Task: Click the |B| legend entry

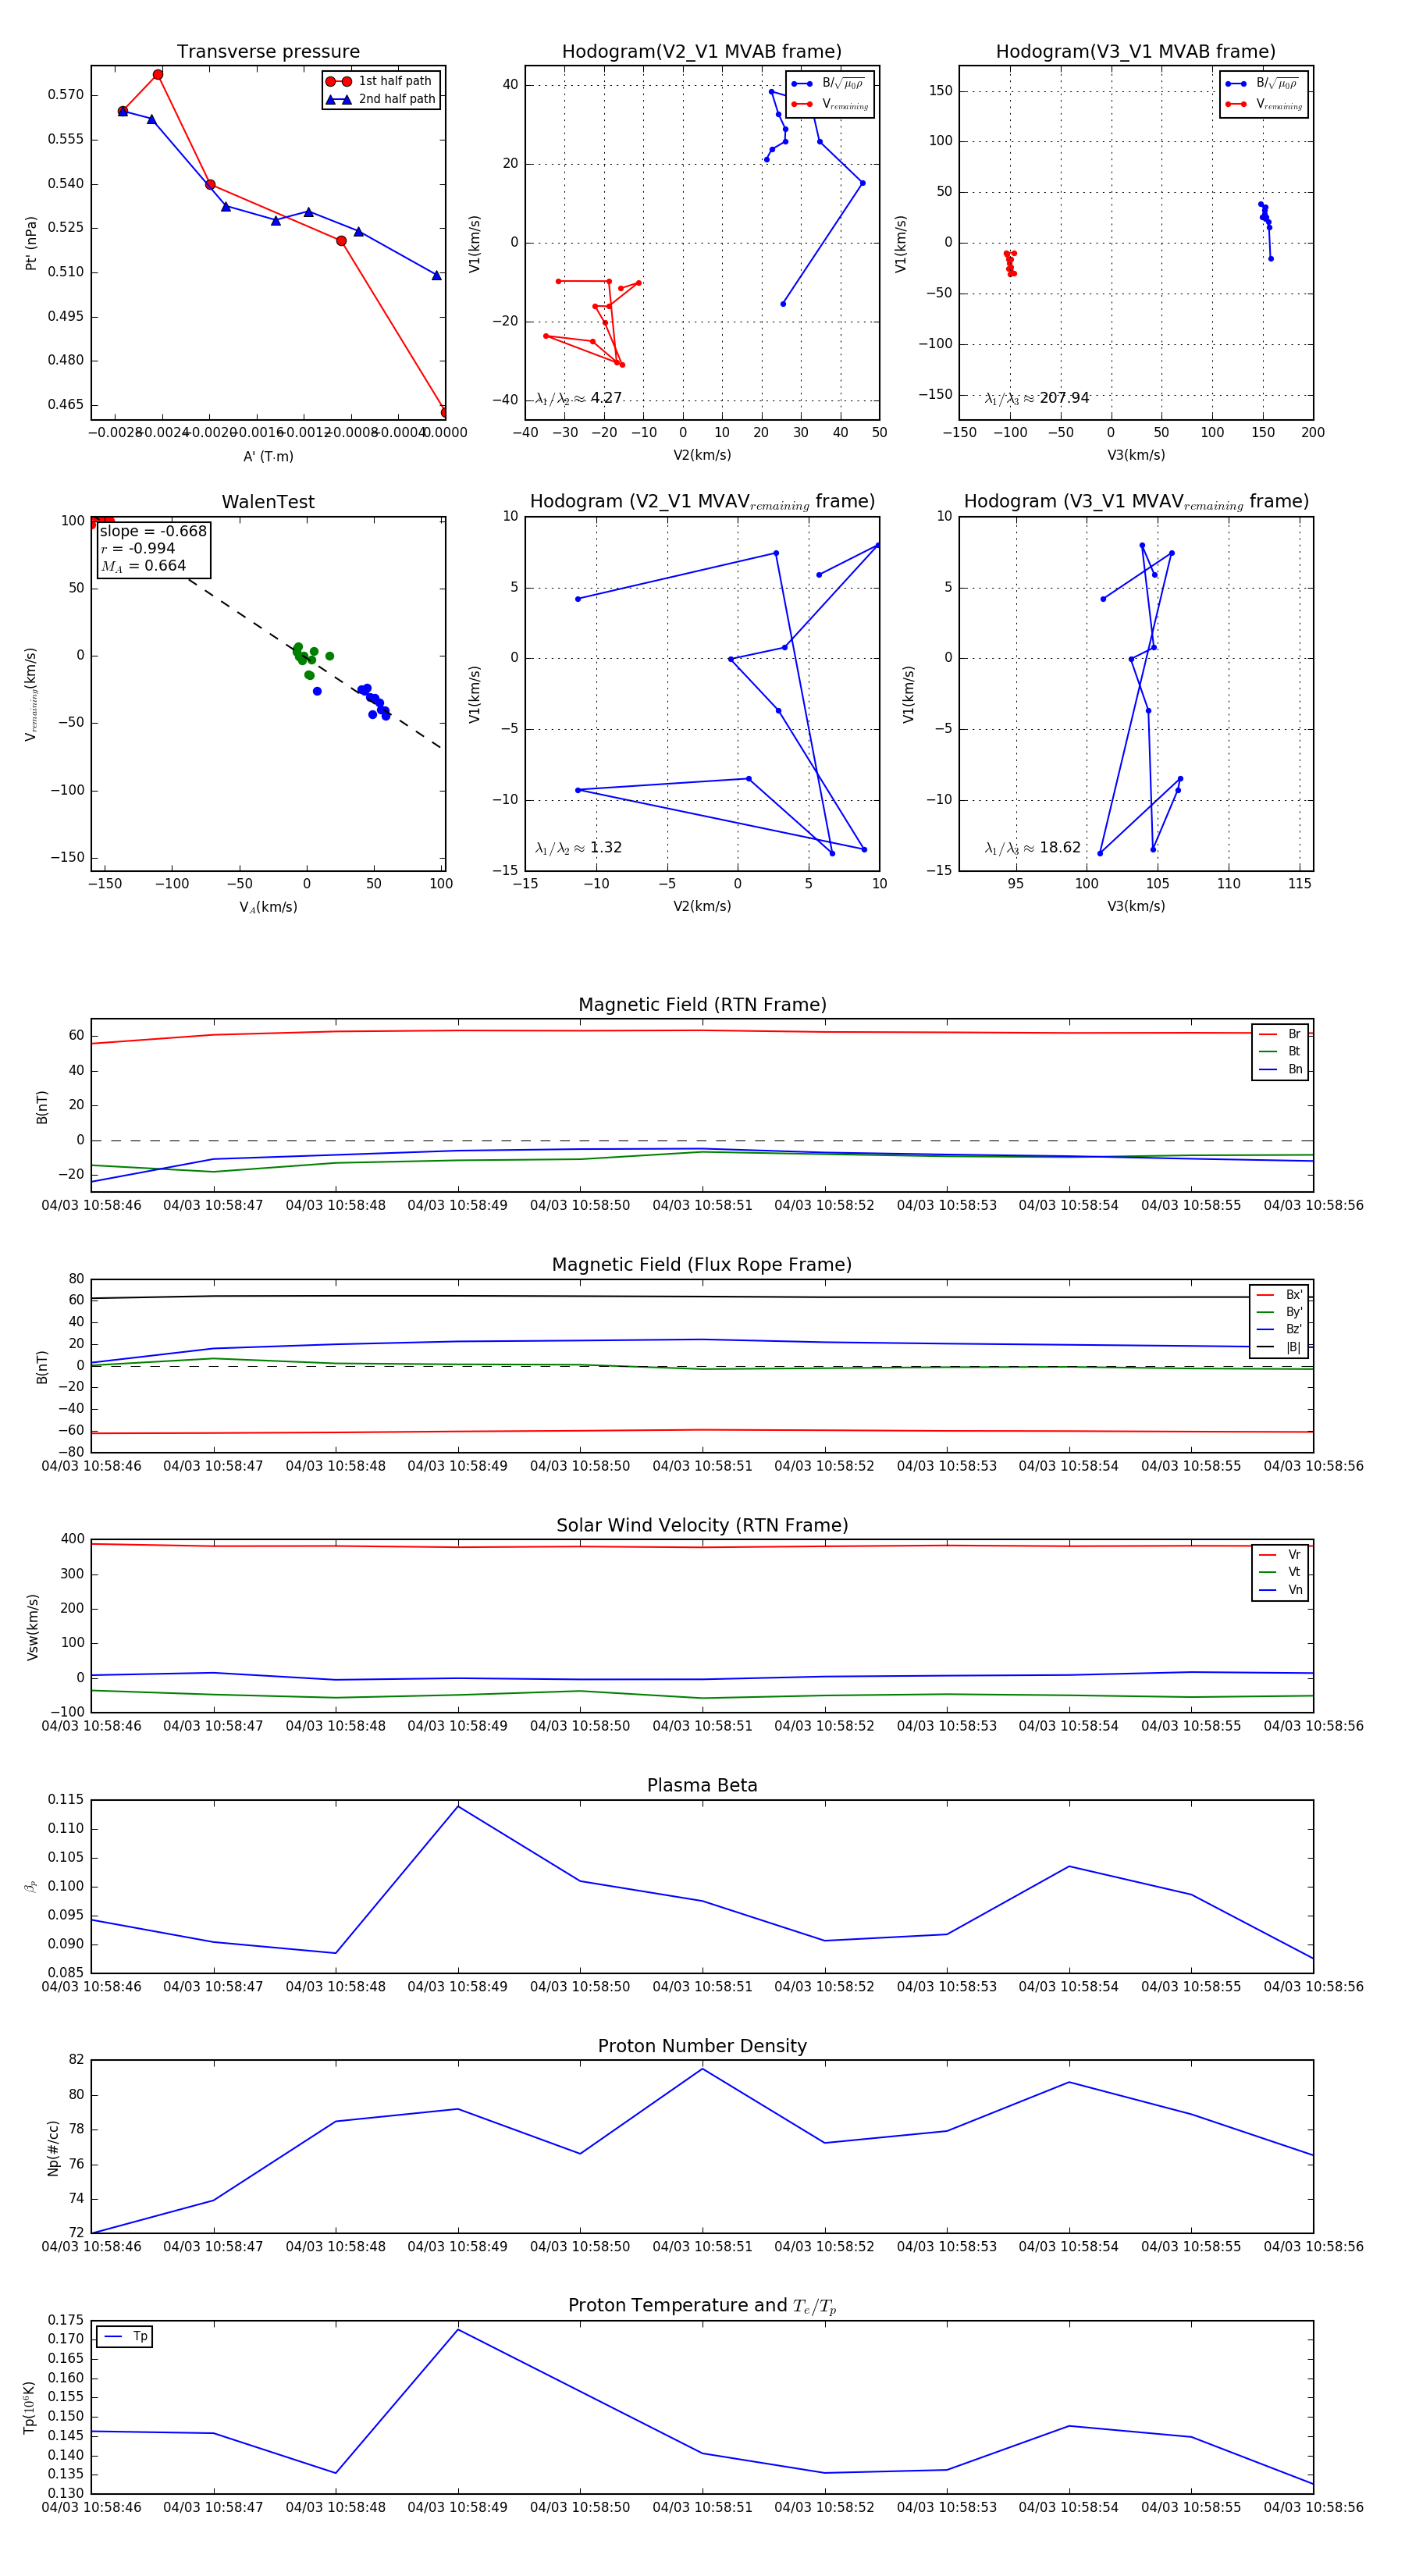Action: coord(1280,1347)
